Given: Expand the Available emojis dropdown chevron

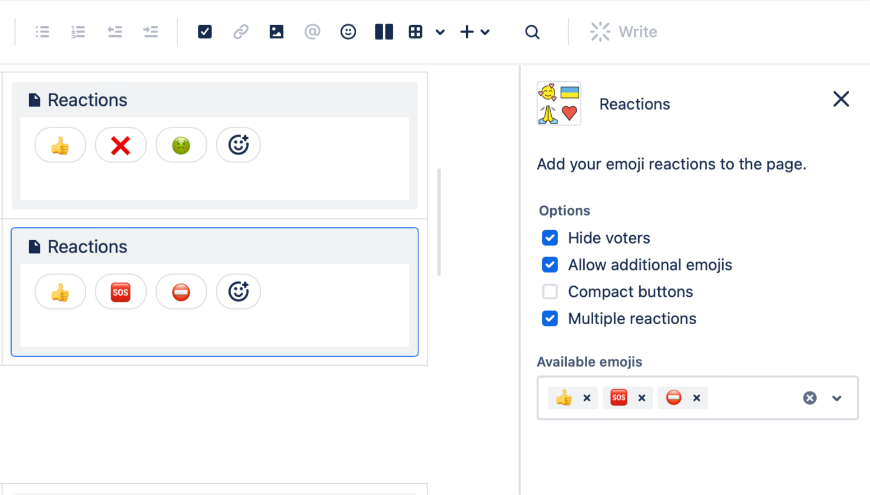Looking at the screenshot, I should click(837, 398).
